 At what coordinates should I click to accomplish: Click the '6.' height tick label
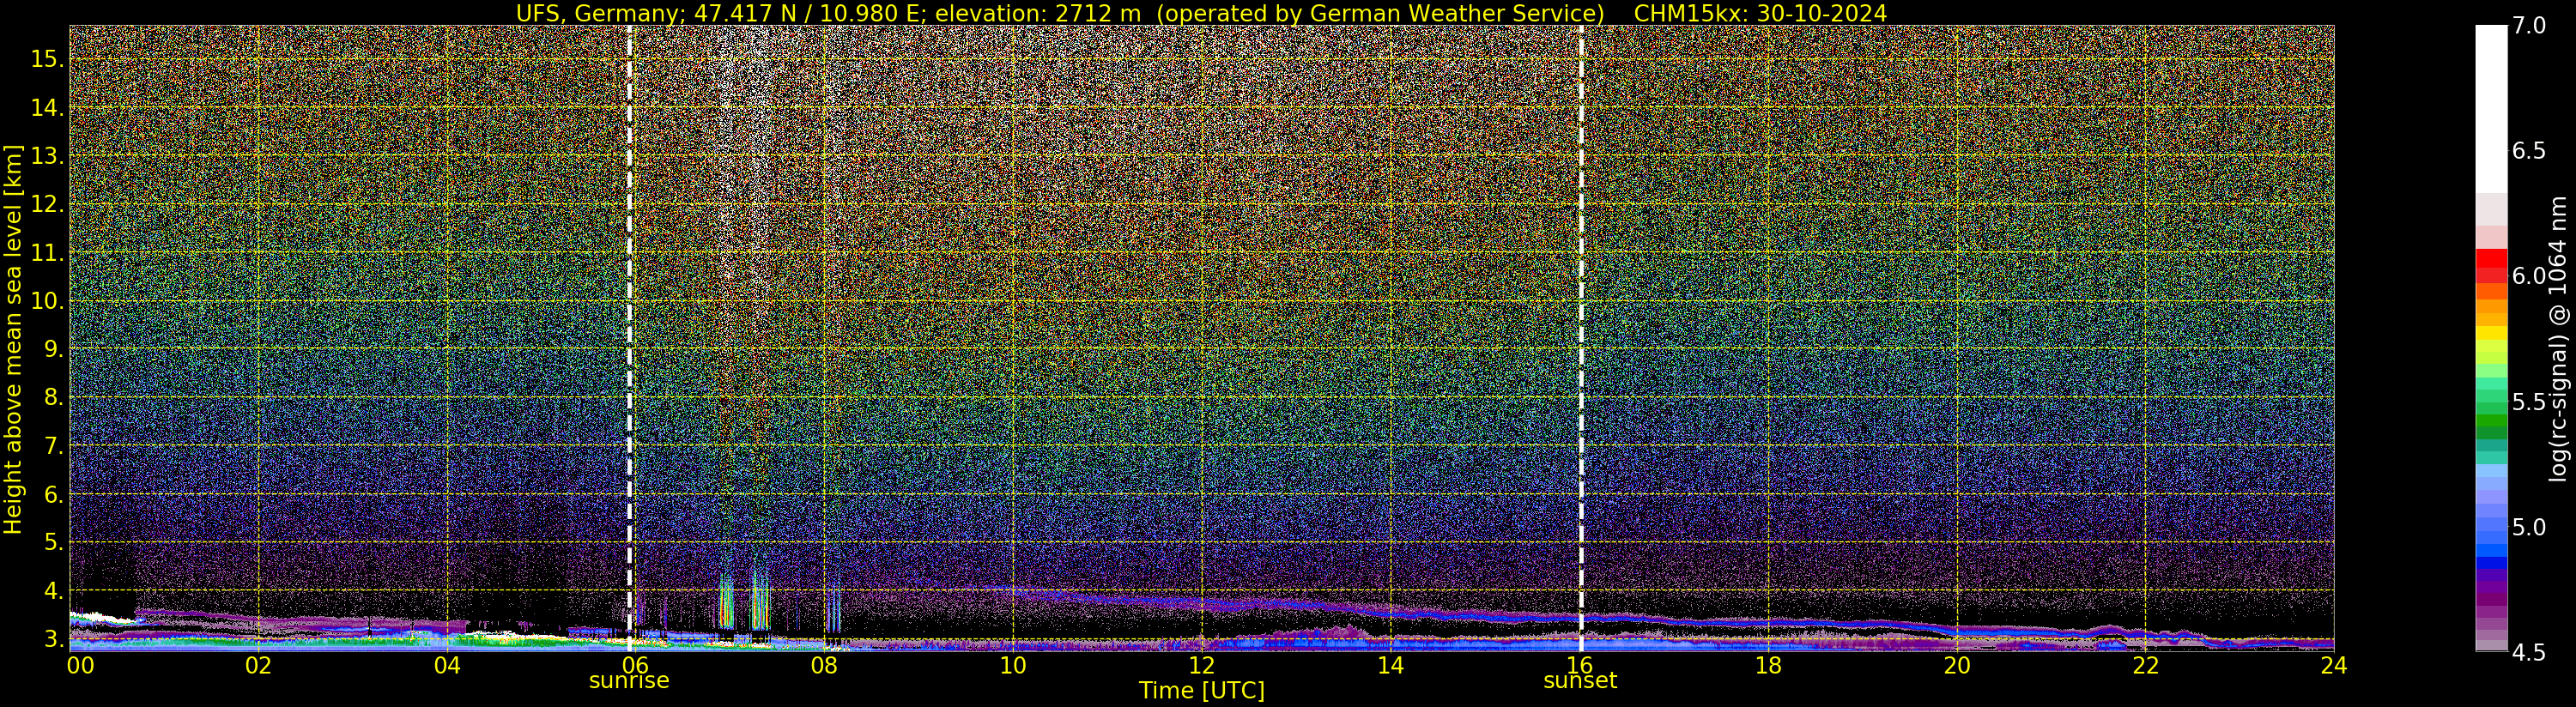tap(53, 494)
